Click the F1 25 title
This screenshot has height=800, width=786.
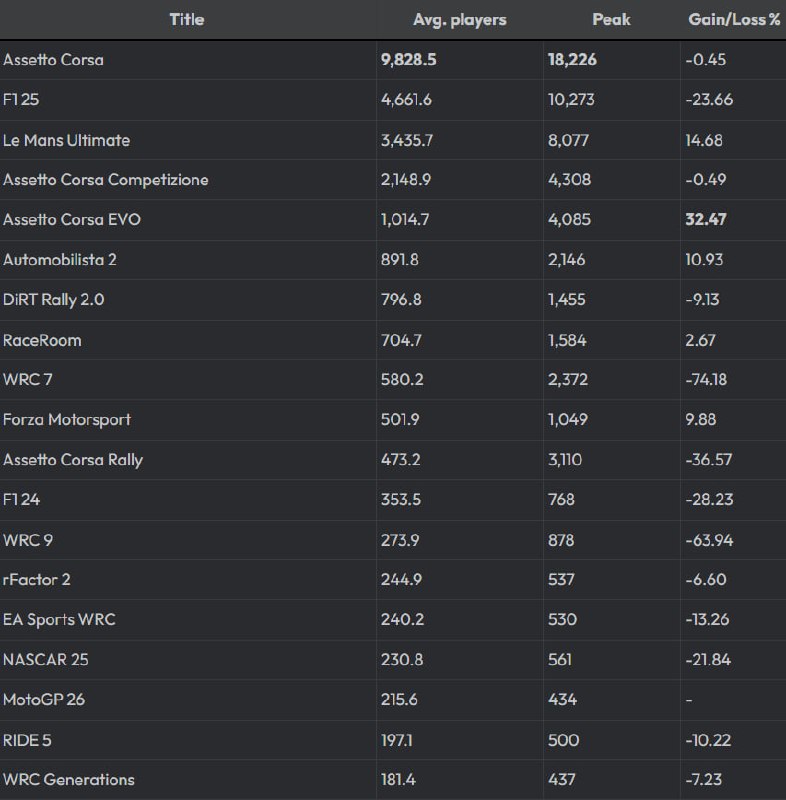[21, 99]
